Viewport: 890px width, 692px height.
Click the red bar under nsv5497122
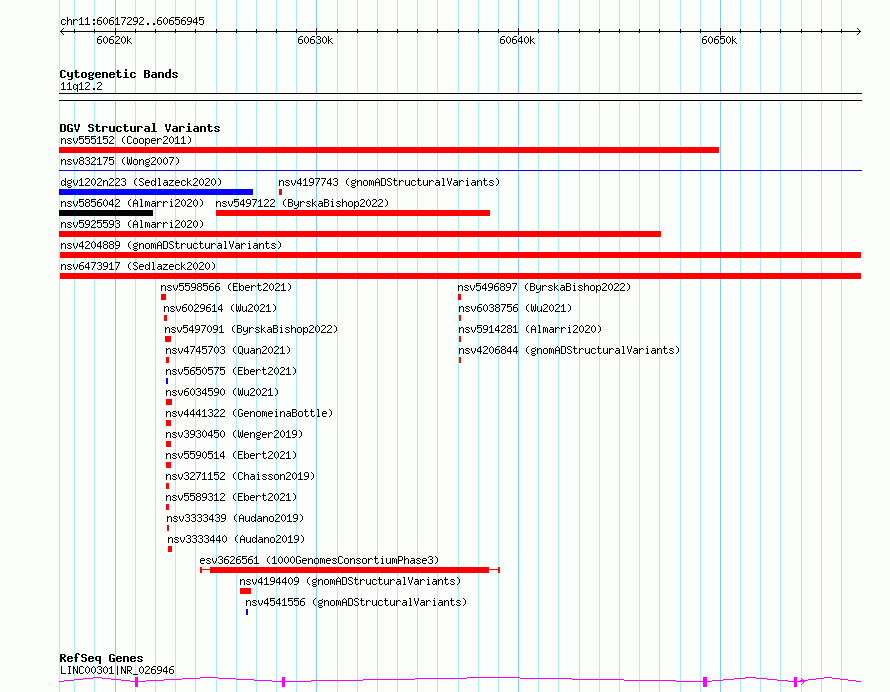(353, 213)
